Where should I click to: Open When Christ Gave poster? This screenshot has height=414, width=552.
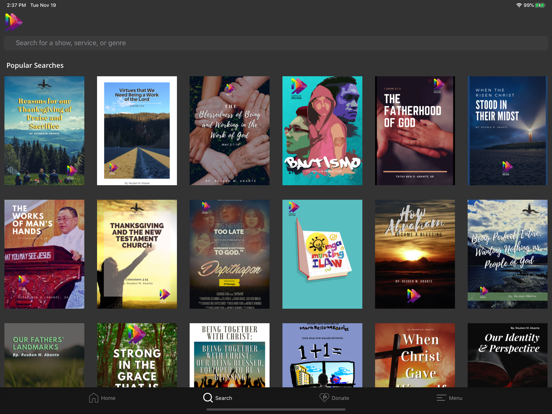click(415, 355)
